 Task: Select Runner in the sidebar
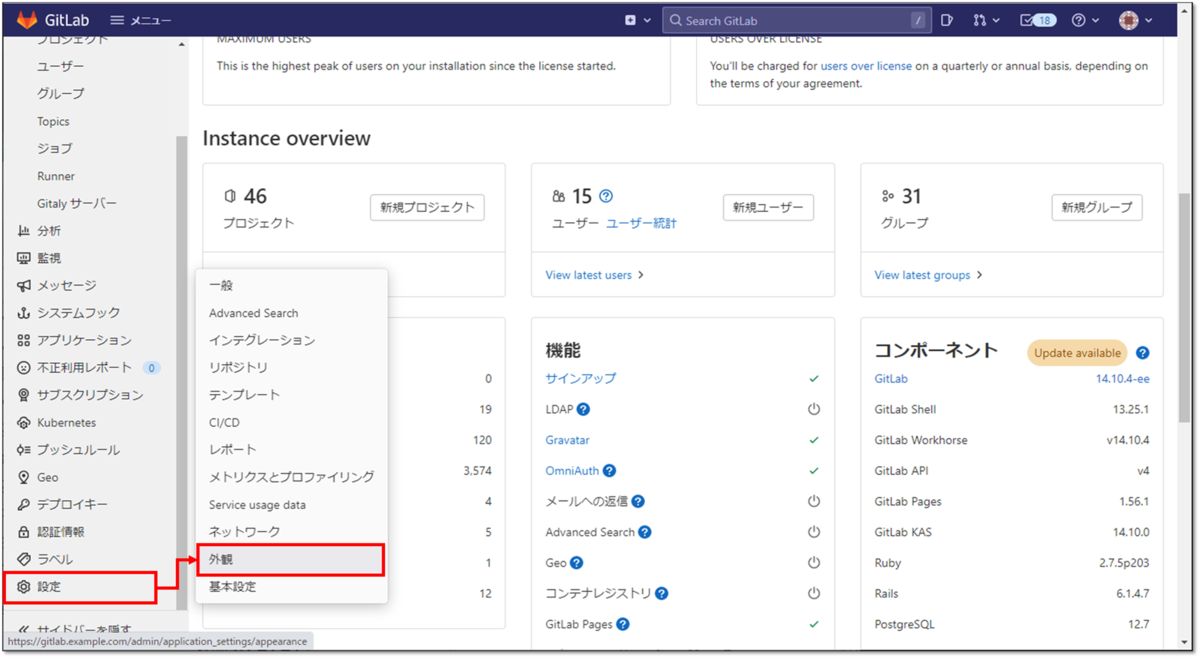pos(56,176)
